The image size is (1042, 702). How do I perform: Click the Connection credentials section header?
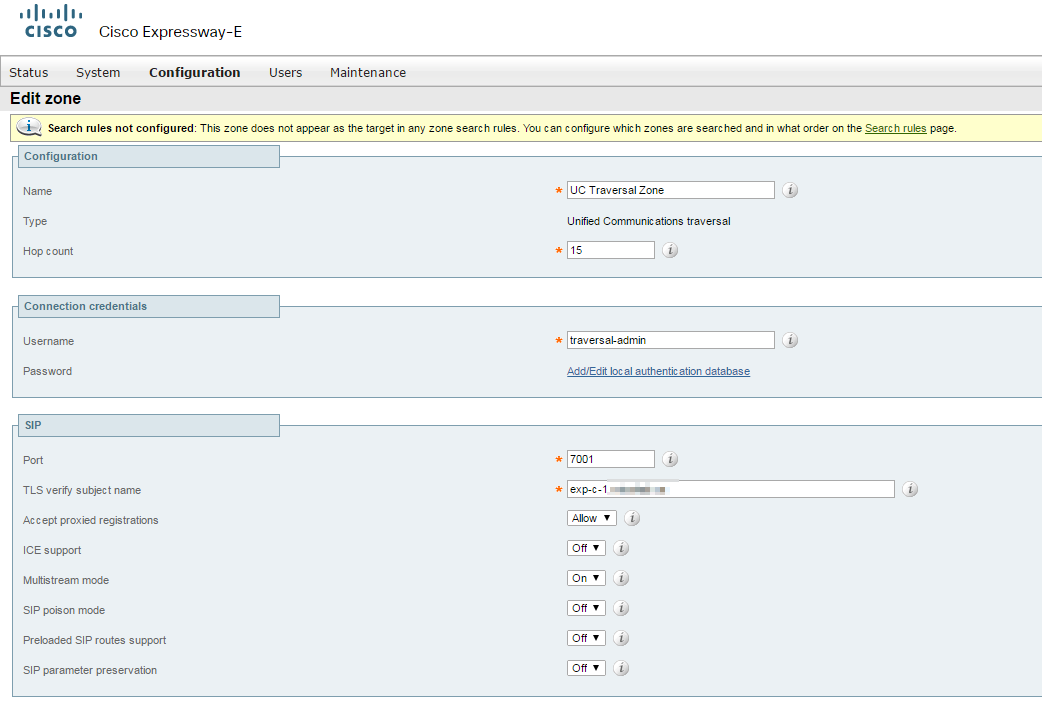click(x=149, y=306)
